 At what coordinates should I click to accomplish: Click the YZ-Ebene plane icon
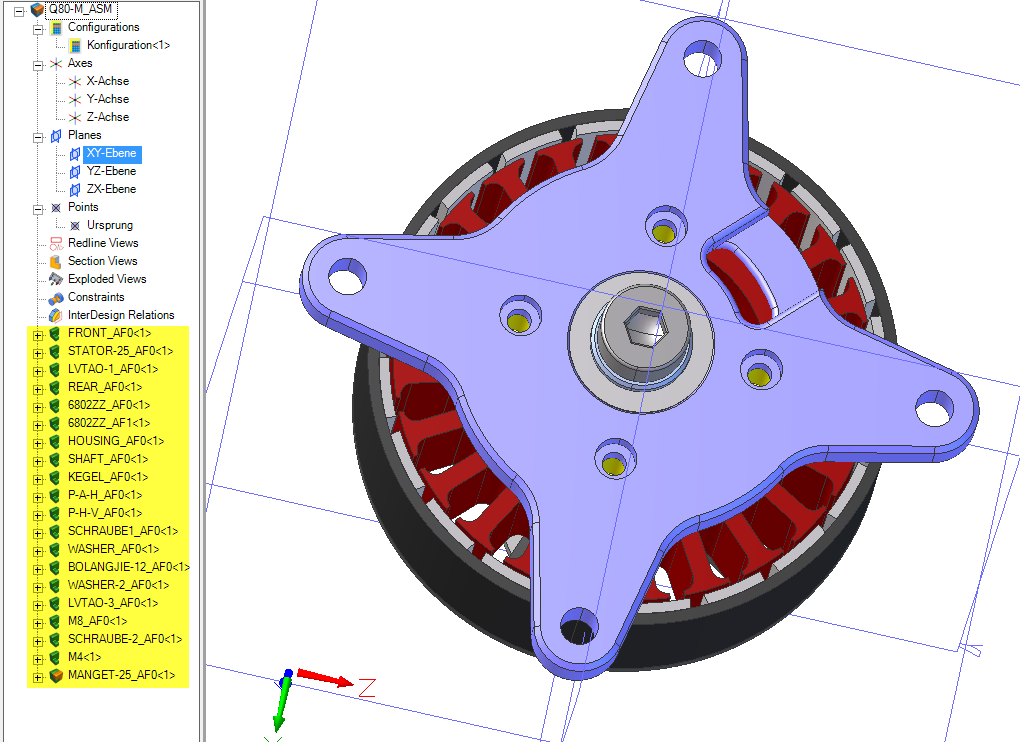tap(75, 172)
